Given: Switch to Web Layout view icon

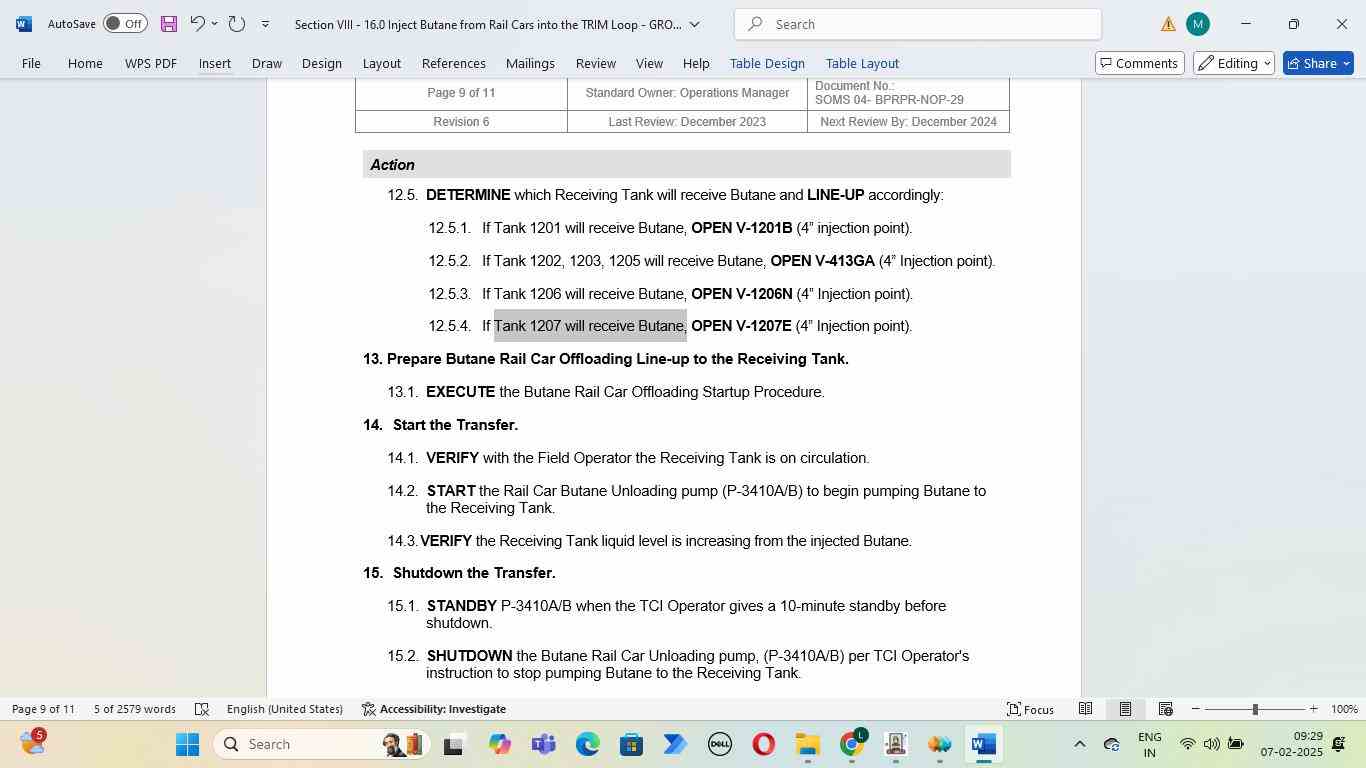Looking at the screenshot, I should click(1165, 709).
